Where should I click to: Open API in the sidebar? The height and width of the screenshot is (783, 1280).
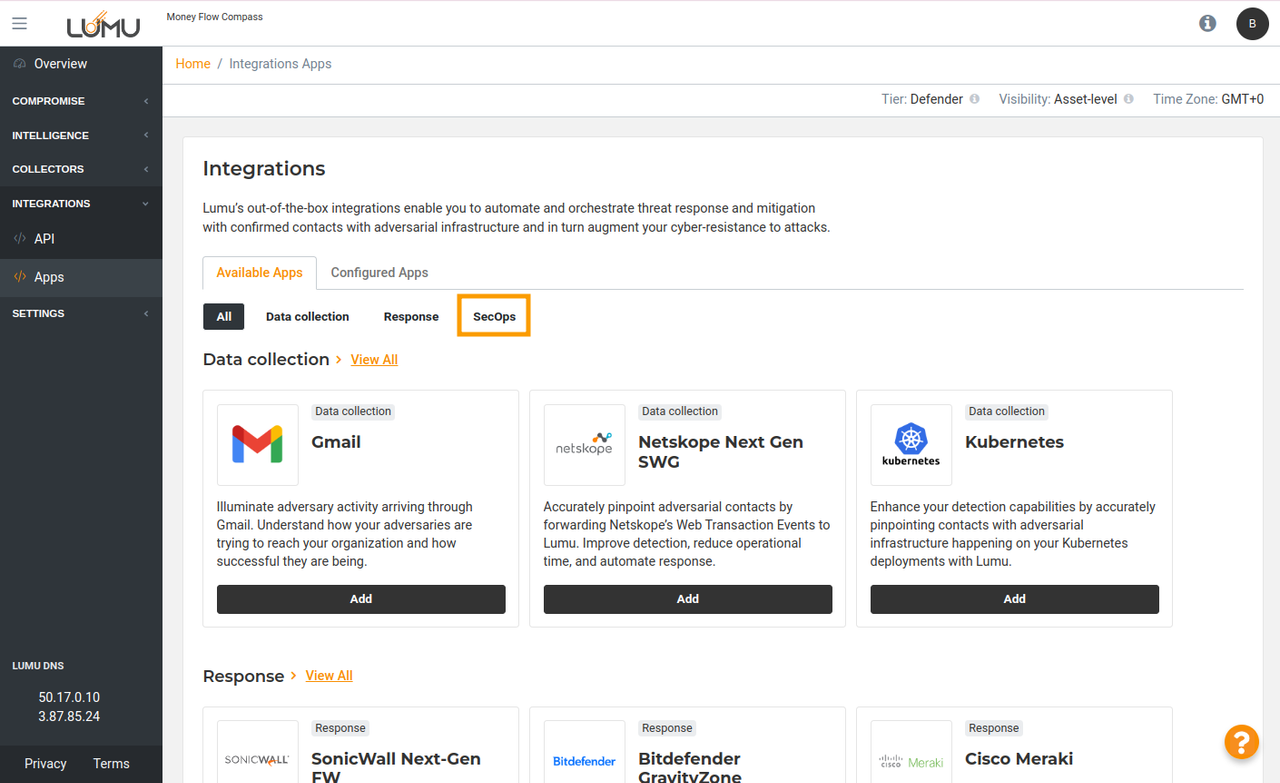pyautogui.click(x=44, y=239)
